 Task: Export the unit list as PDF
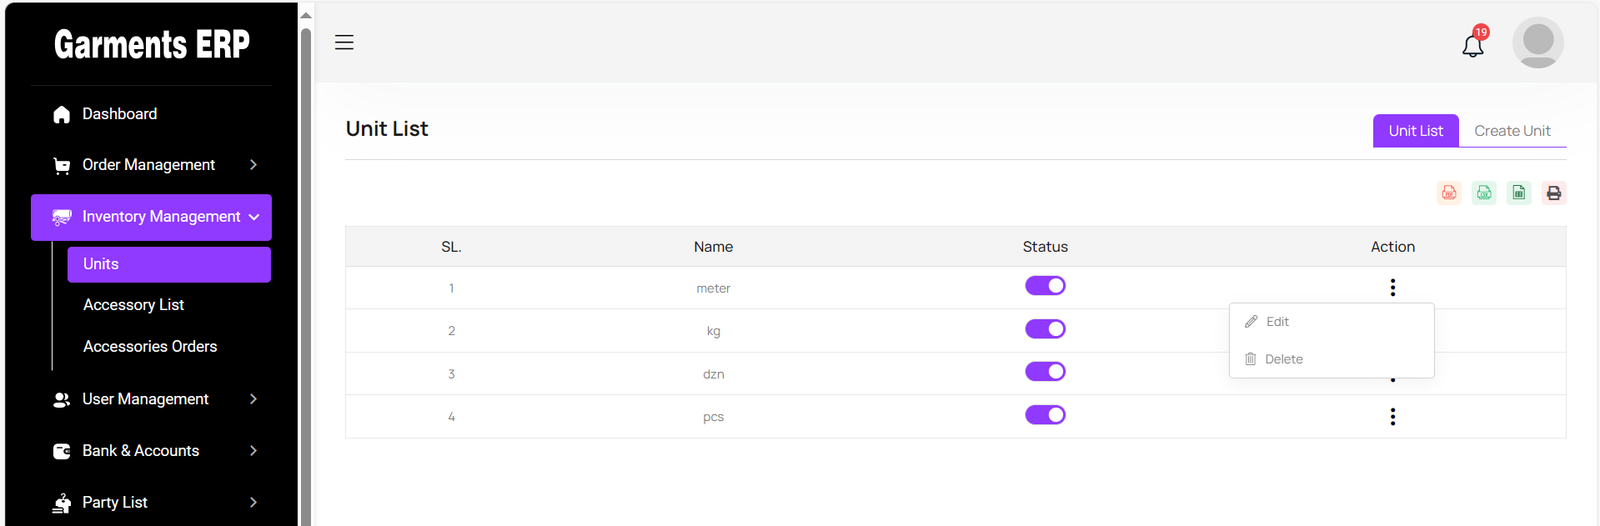(1449, 193)
